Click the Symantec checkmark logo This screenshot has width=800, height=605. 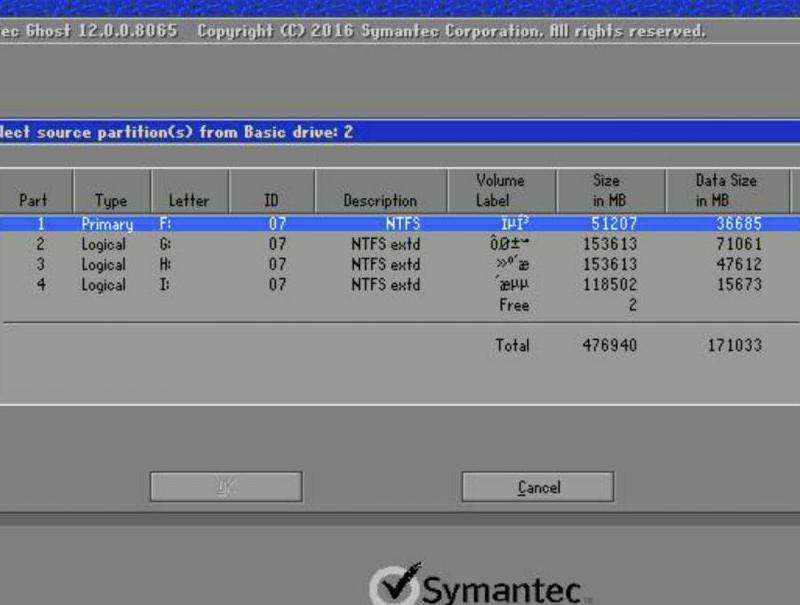397,585
